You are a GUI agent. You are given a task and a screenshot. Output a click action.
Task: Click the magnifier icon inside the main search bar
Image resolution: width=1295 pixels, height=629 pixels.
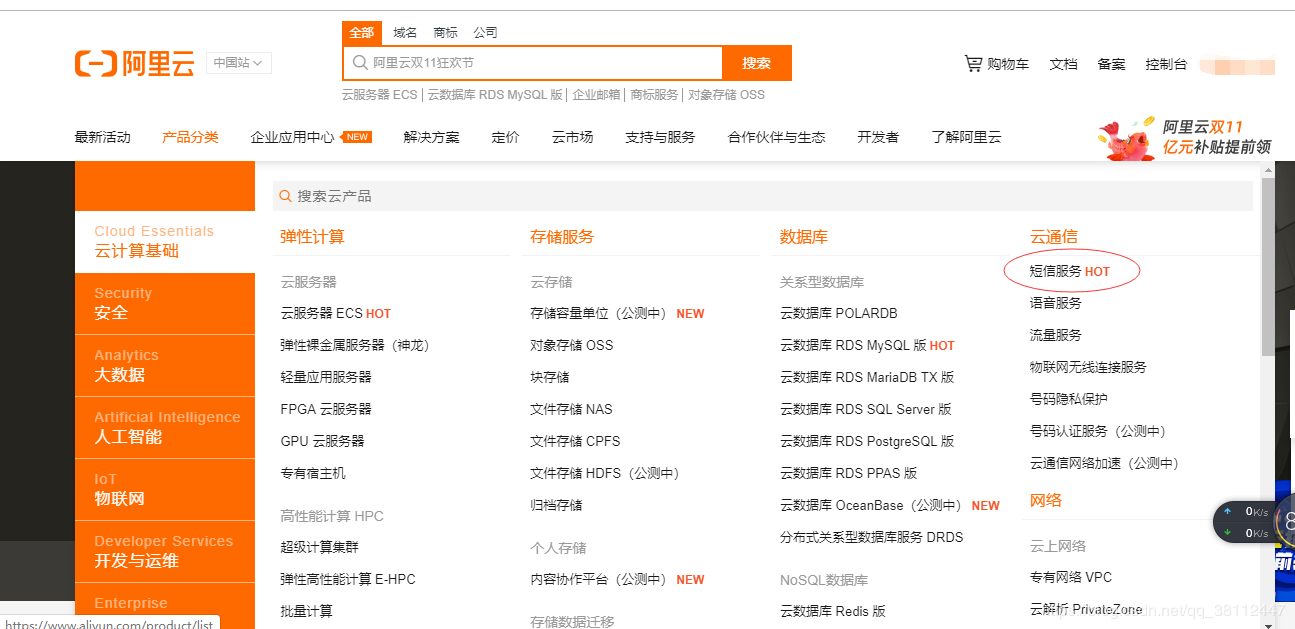point(360,63)
